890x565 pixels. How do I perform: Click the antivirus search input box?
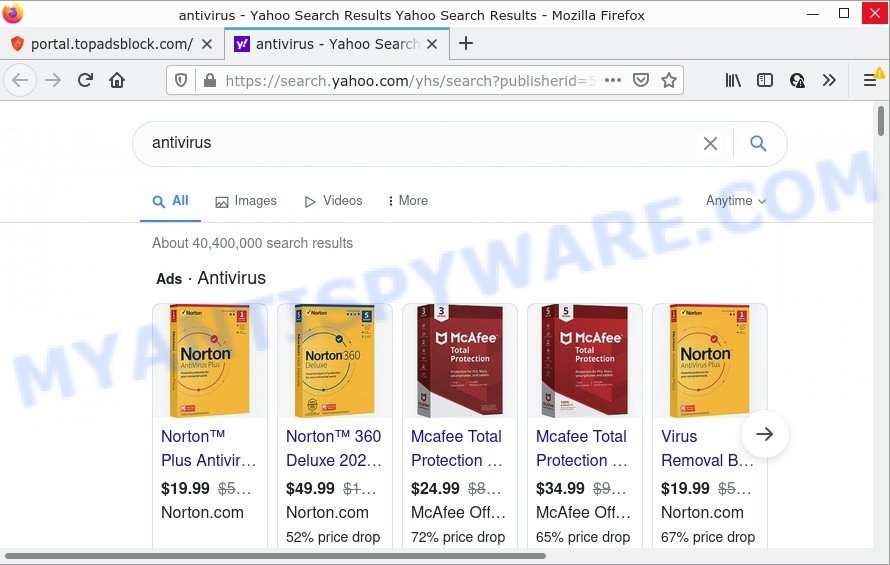pos(420,143)
